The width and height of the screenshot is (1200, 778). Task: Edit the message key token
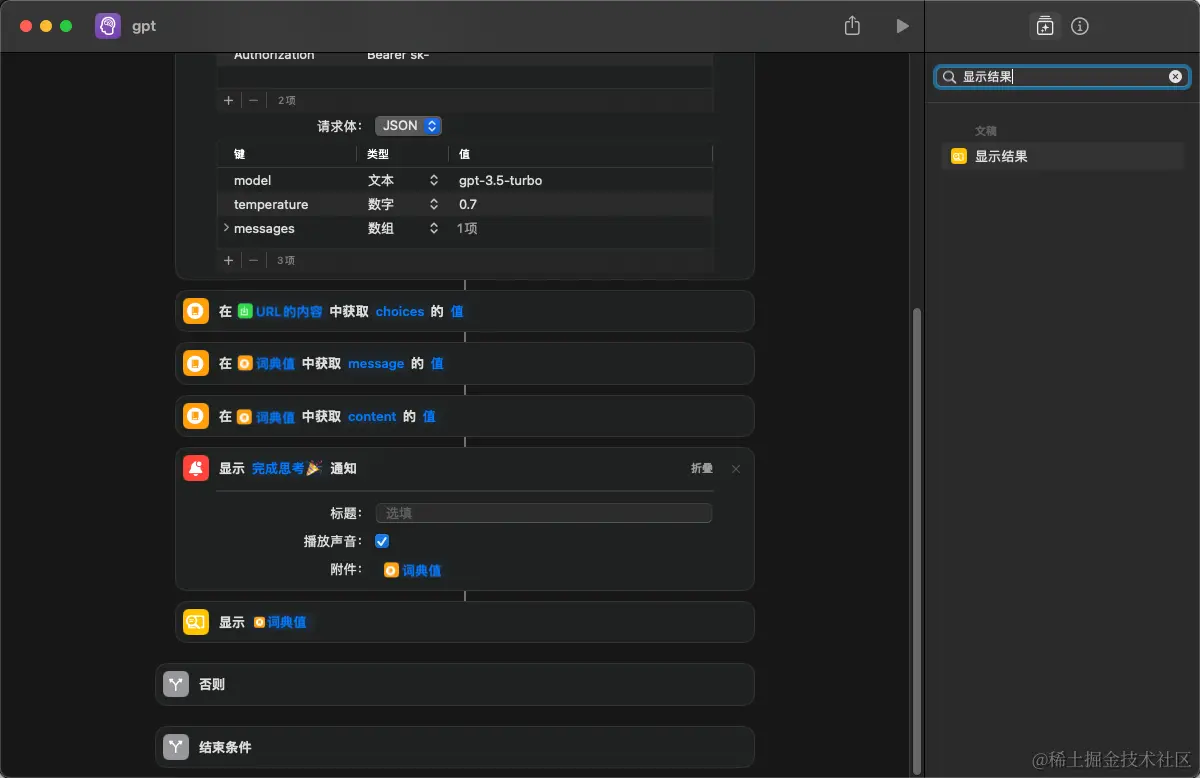click(x=376, y=364)
